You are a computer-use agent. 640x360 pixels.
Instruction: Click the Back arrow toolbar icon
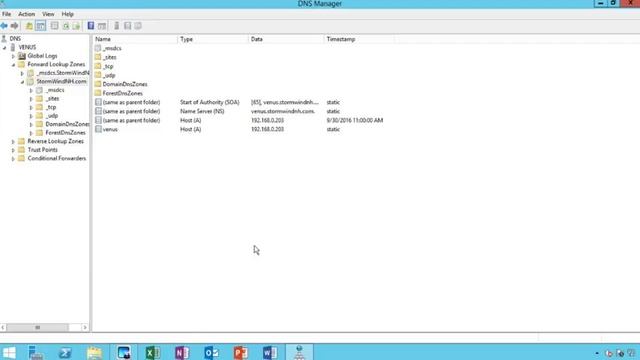point(4,26)
